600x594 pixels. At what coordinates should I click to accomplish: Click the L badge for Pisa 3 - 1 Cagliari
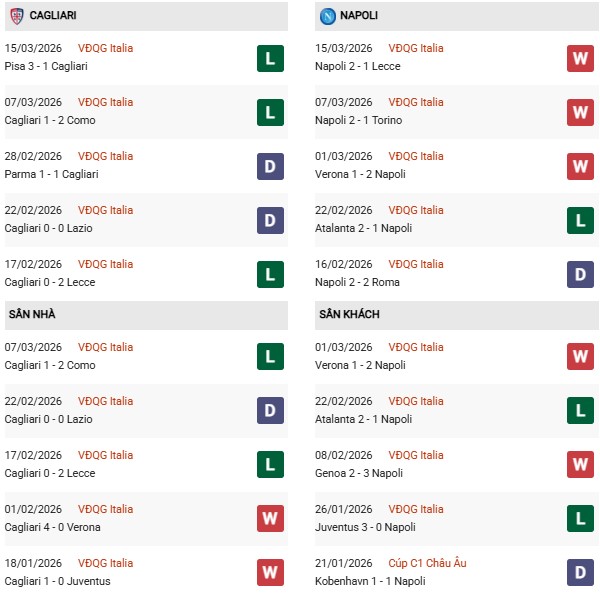pyautogui.click(x=269, y=58)
